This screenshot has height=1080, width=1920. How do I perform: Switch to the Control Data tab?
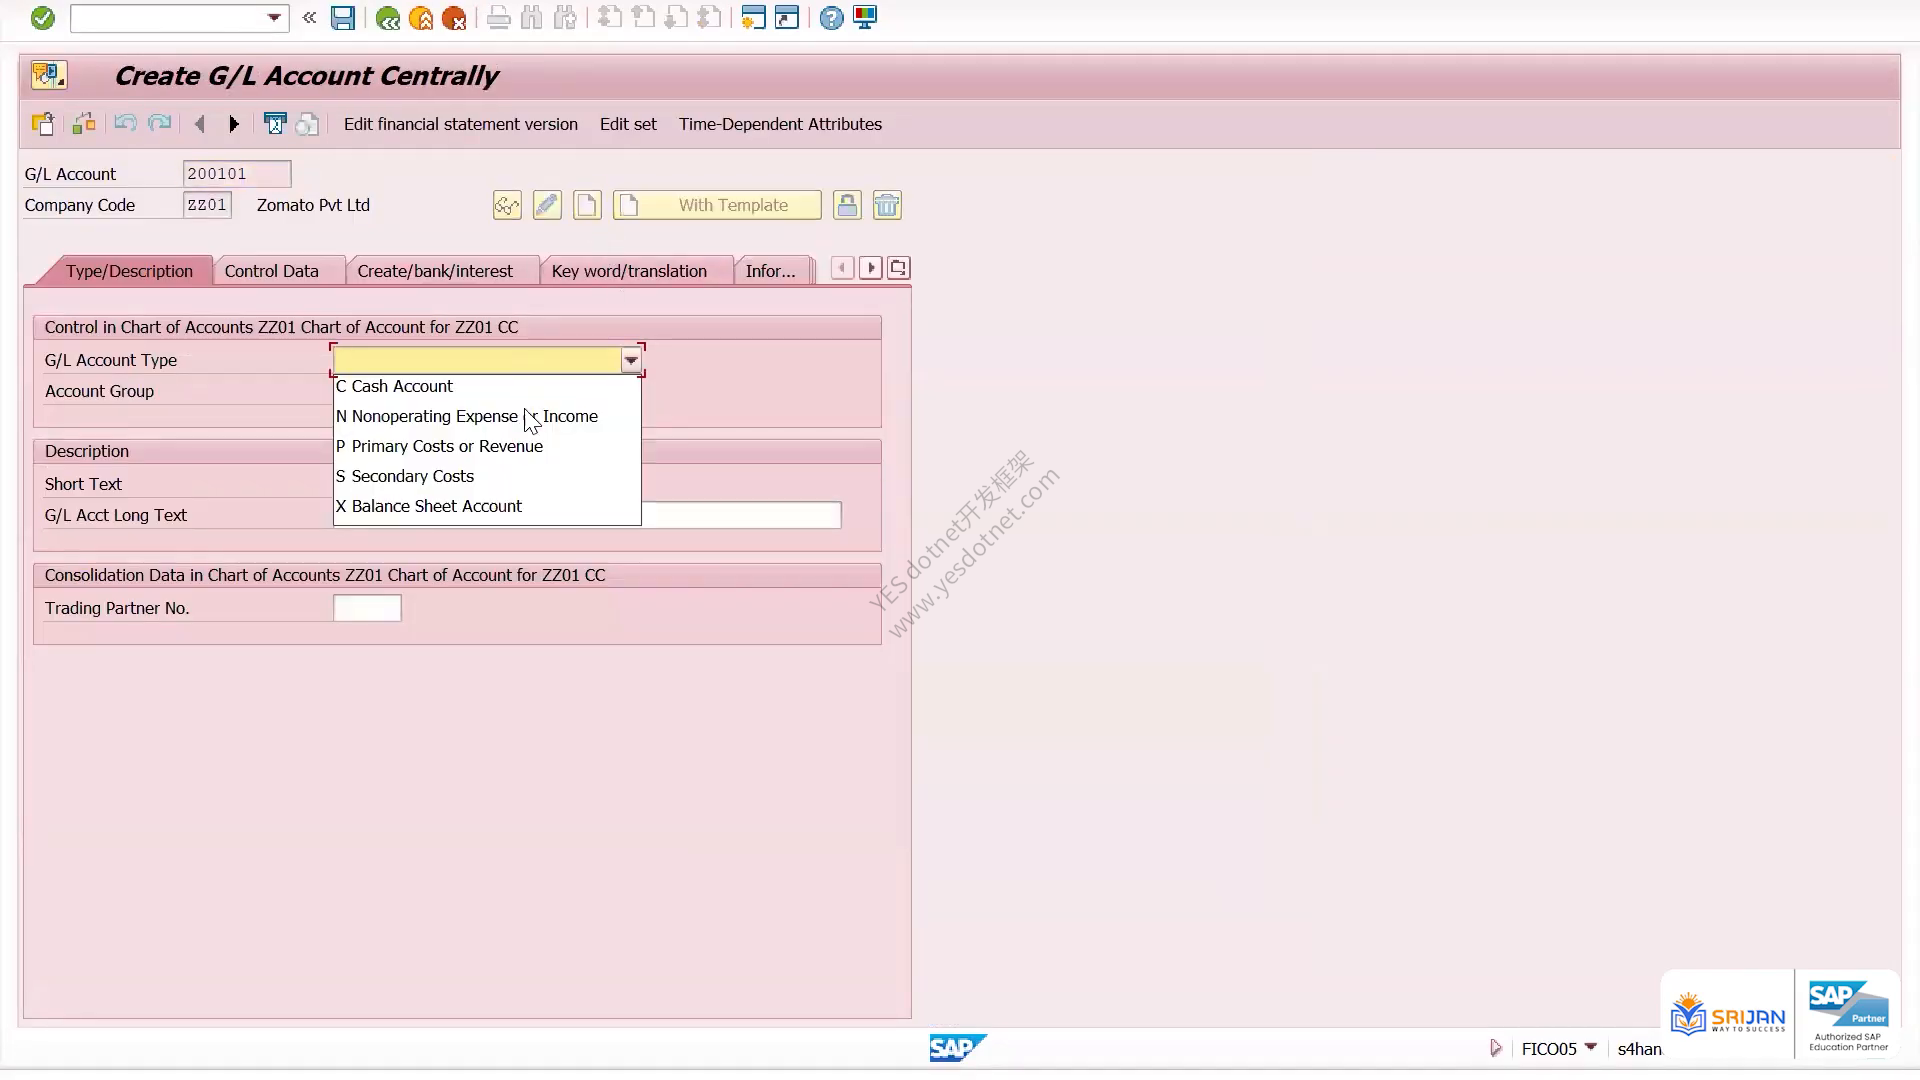tap(271, 271)
